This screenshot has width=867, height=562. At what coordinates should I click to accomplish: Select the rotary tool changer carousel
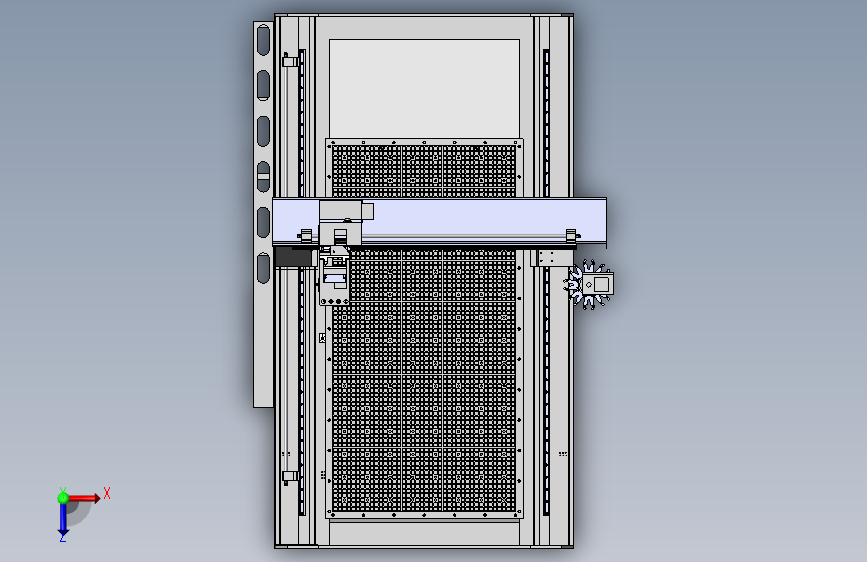click(589, 284)
